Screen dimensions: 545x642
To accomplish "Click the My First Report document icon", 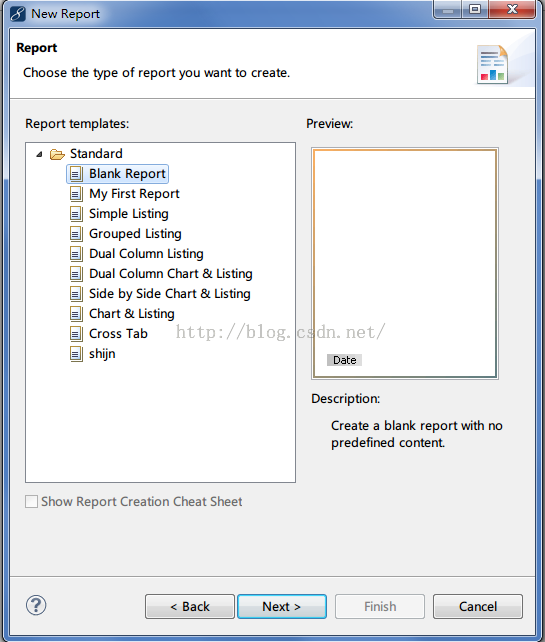I will 76,194.
